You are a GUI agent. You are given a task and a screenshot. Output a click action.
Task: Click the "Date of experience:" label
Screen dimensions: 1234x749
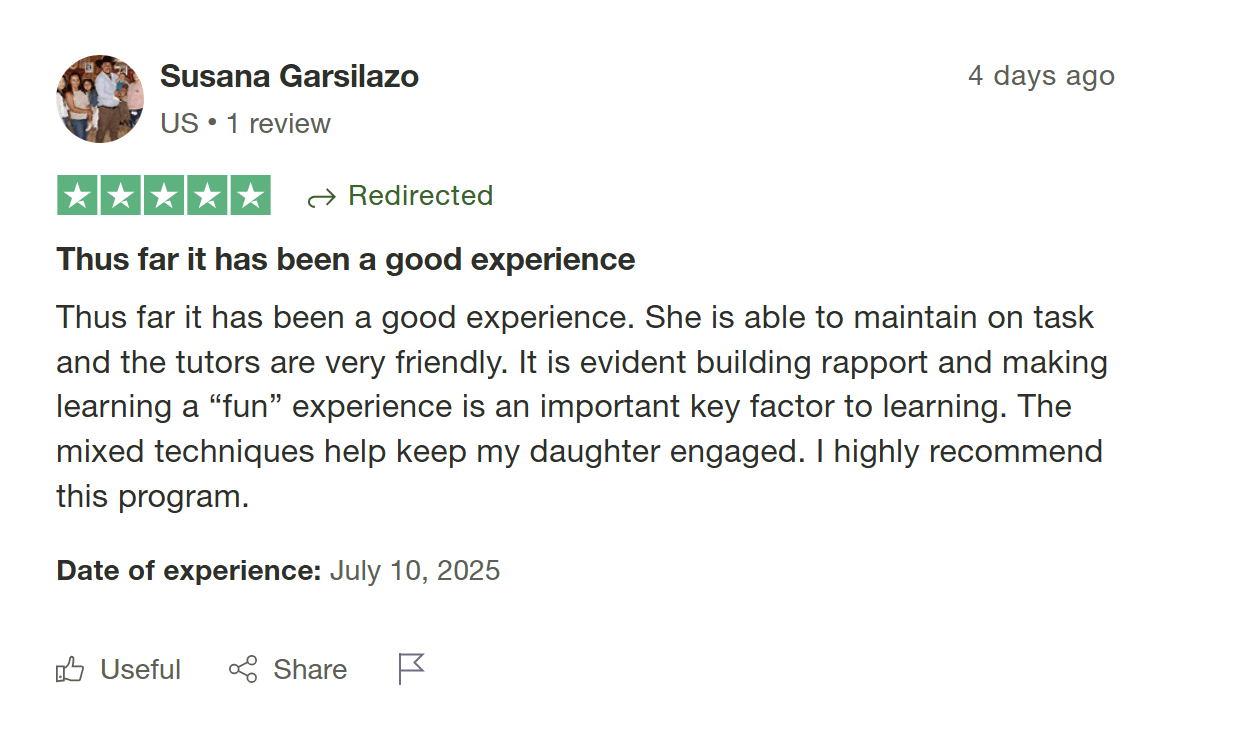click(188, 571)
